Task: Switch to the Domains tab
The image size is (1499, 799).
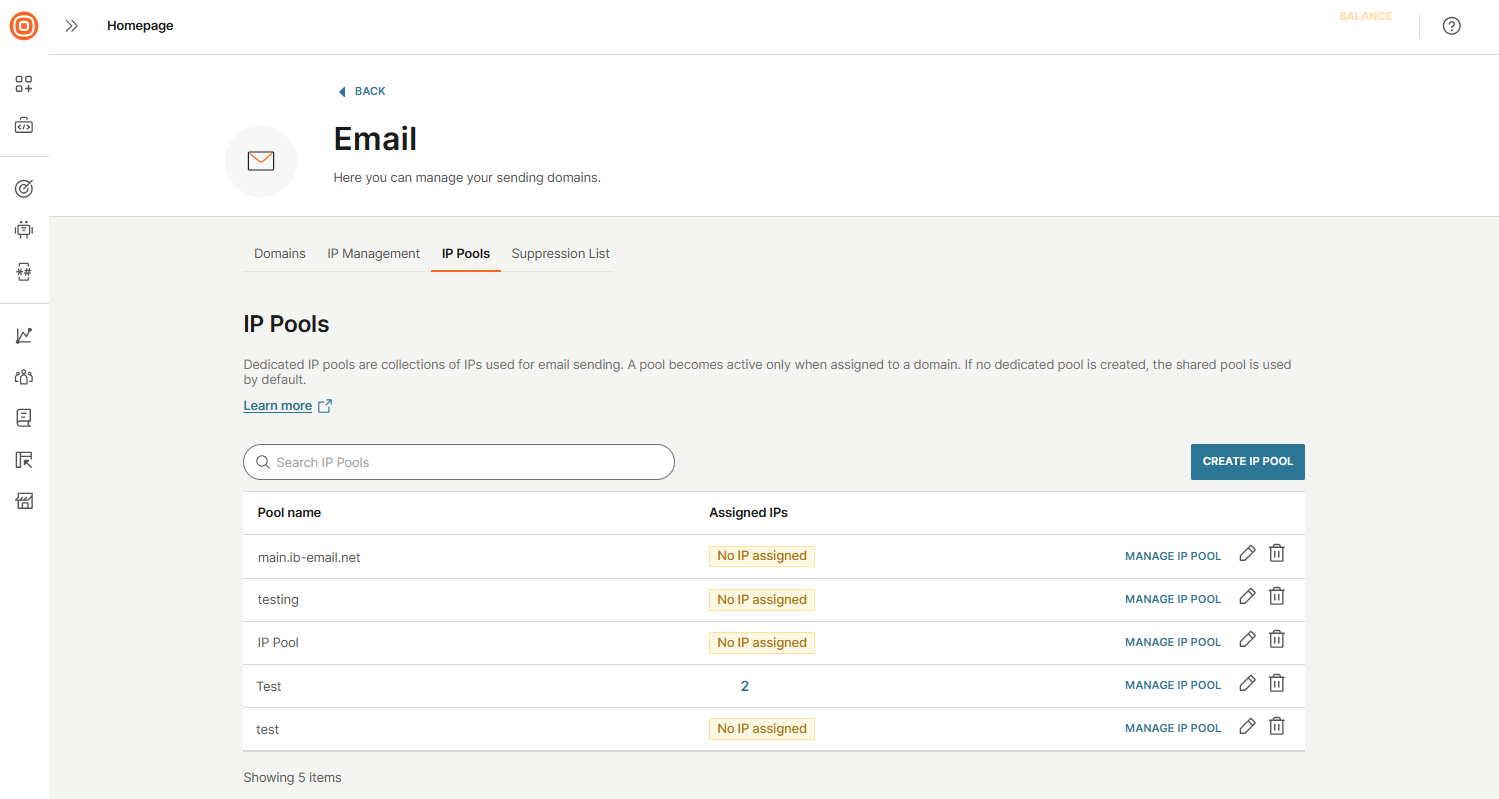Action: [279, 253]
